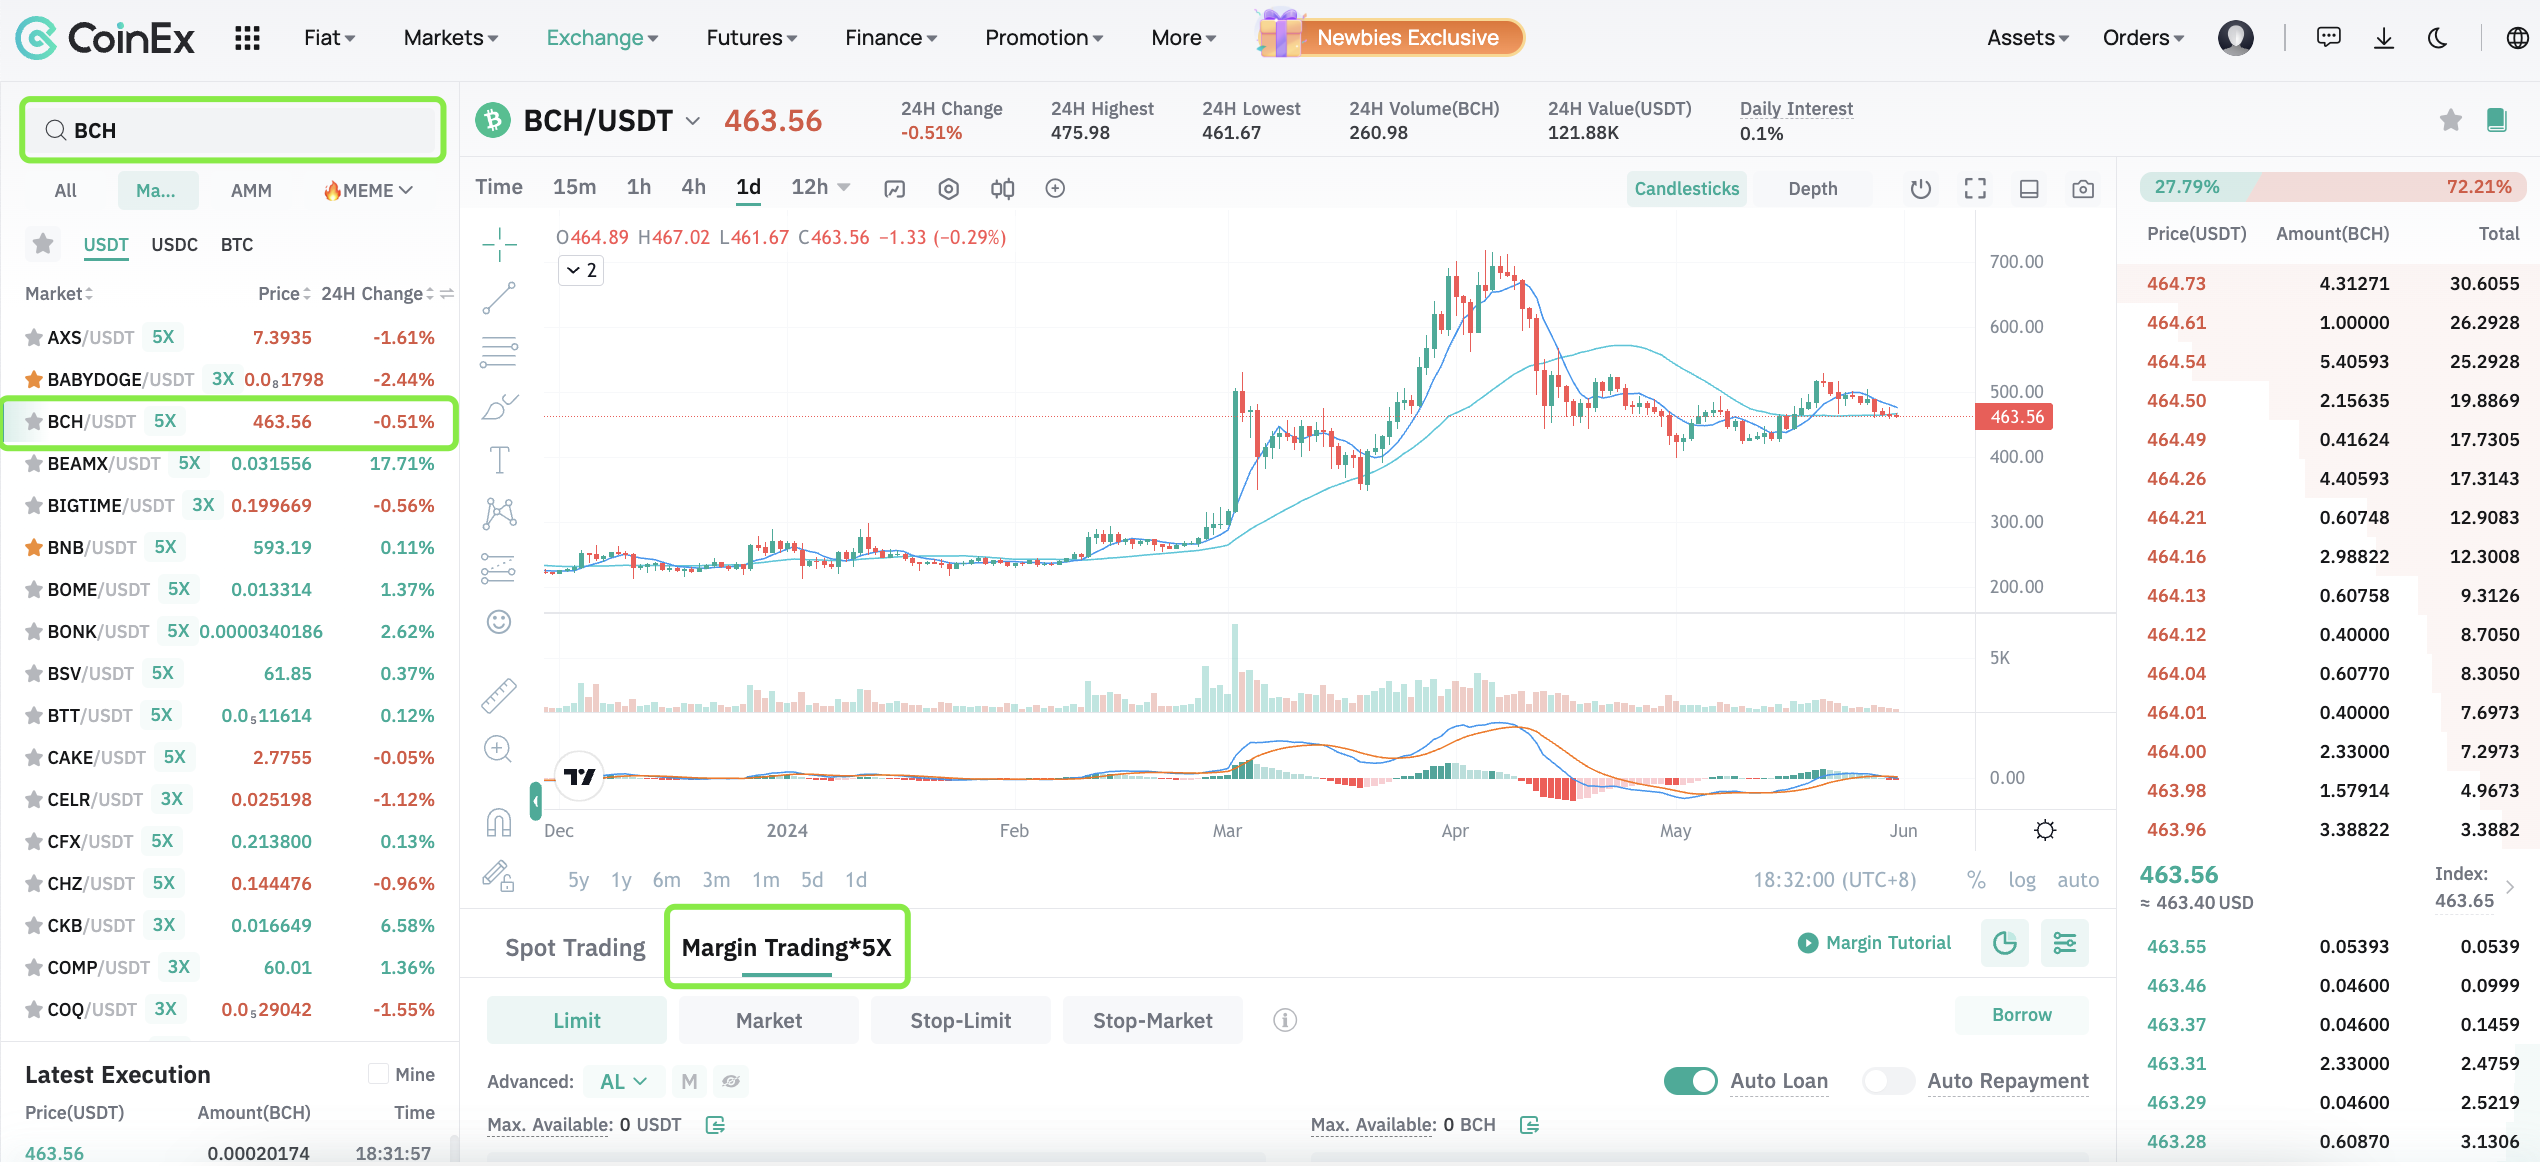Add BCH/USDT to favorites star
The height and width of the screenshot is (1166, 2540).
pyautogui.click(x=2450, y=121)
